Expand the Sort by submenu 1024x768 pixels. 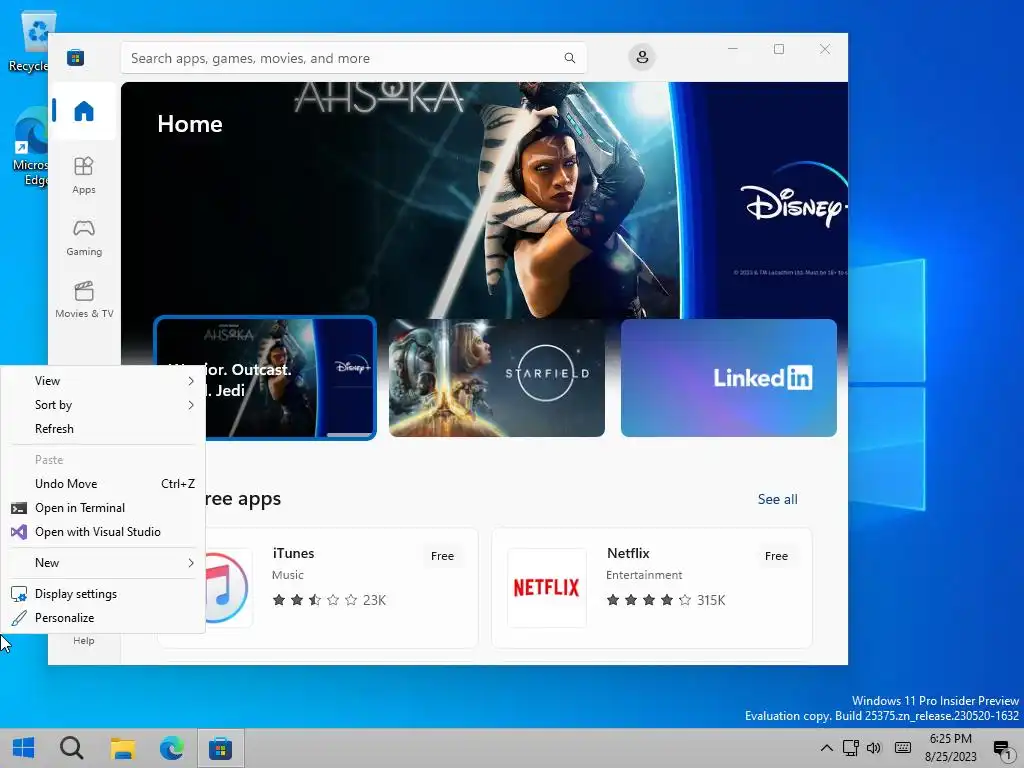(x=103, y=405)
